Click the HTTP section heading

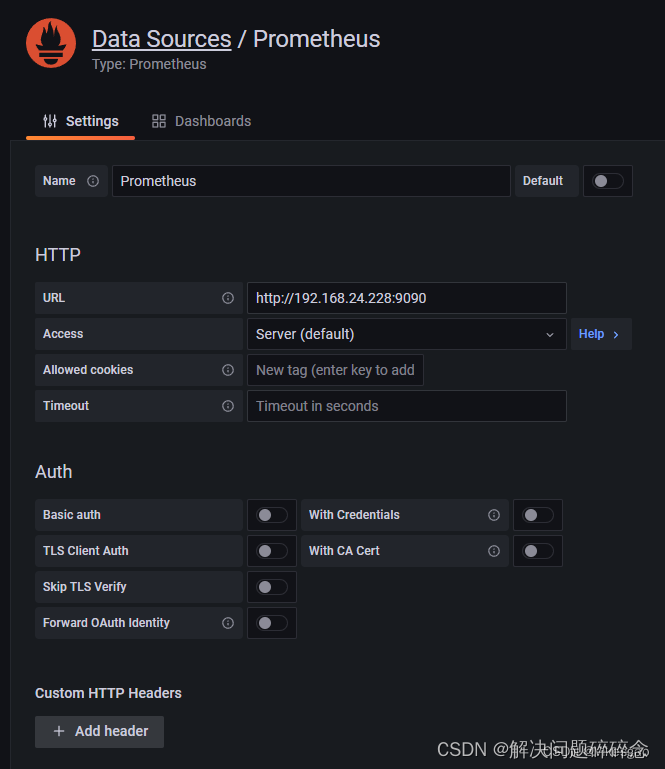58,255
